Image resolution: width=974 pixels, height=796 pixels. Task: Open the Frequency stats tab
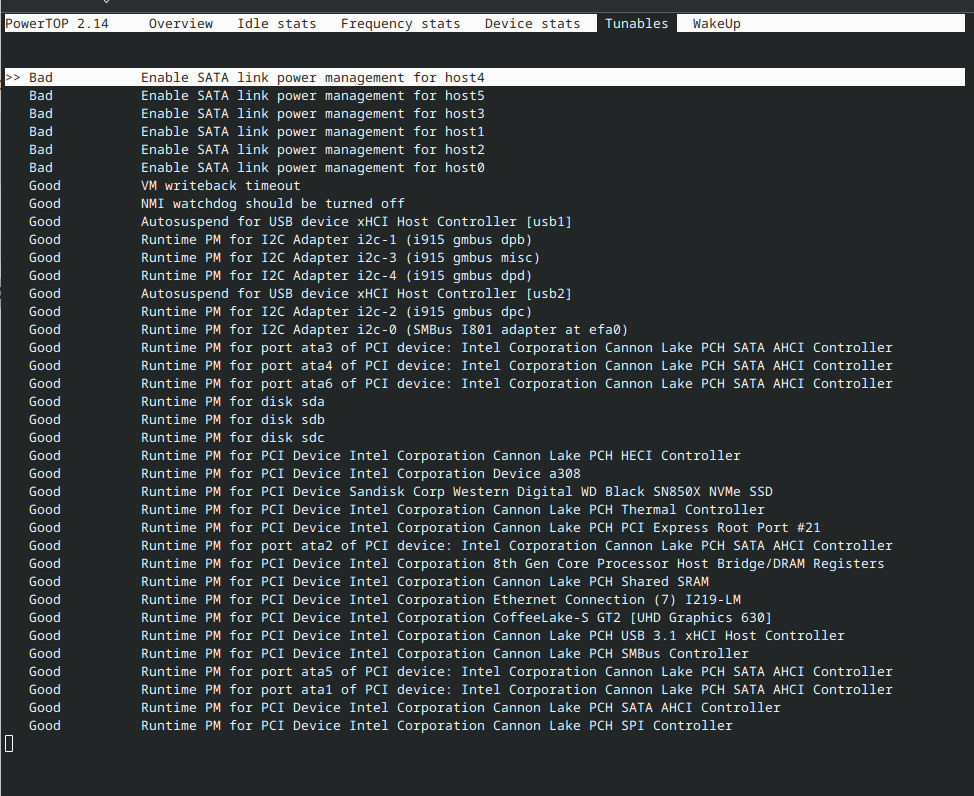click(400, 24)
